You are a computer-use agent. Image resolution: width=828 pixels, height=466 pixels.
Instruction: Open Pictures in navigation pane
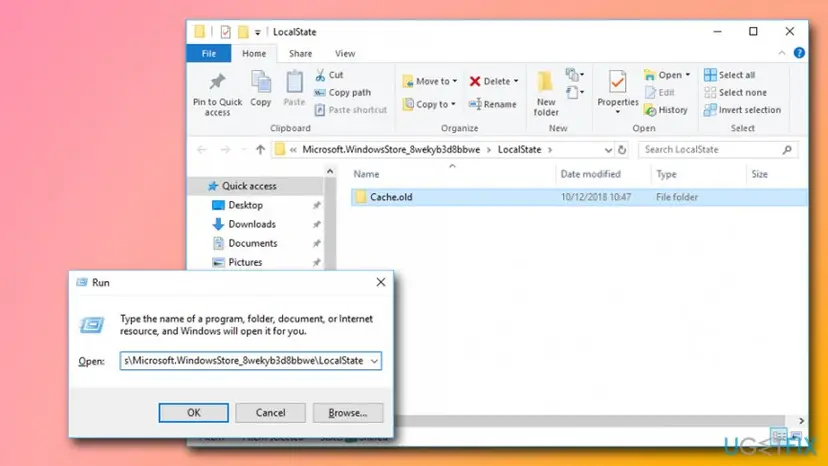(245, 262)
